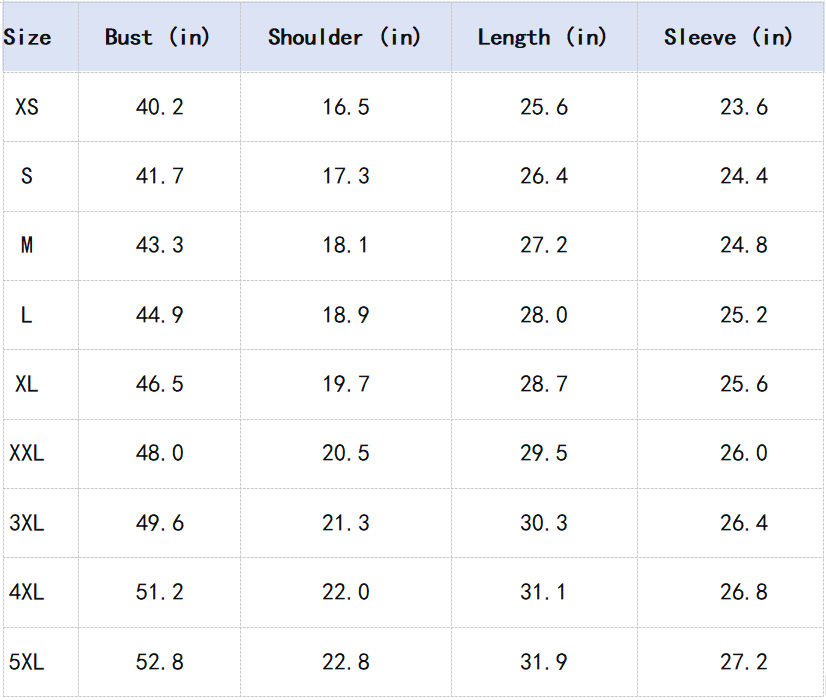Select length value 28.0 for size L
The width and height of the screenshot is (826, 700).
tap(544, 315)
